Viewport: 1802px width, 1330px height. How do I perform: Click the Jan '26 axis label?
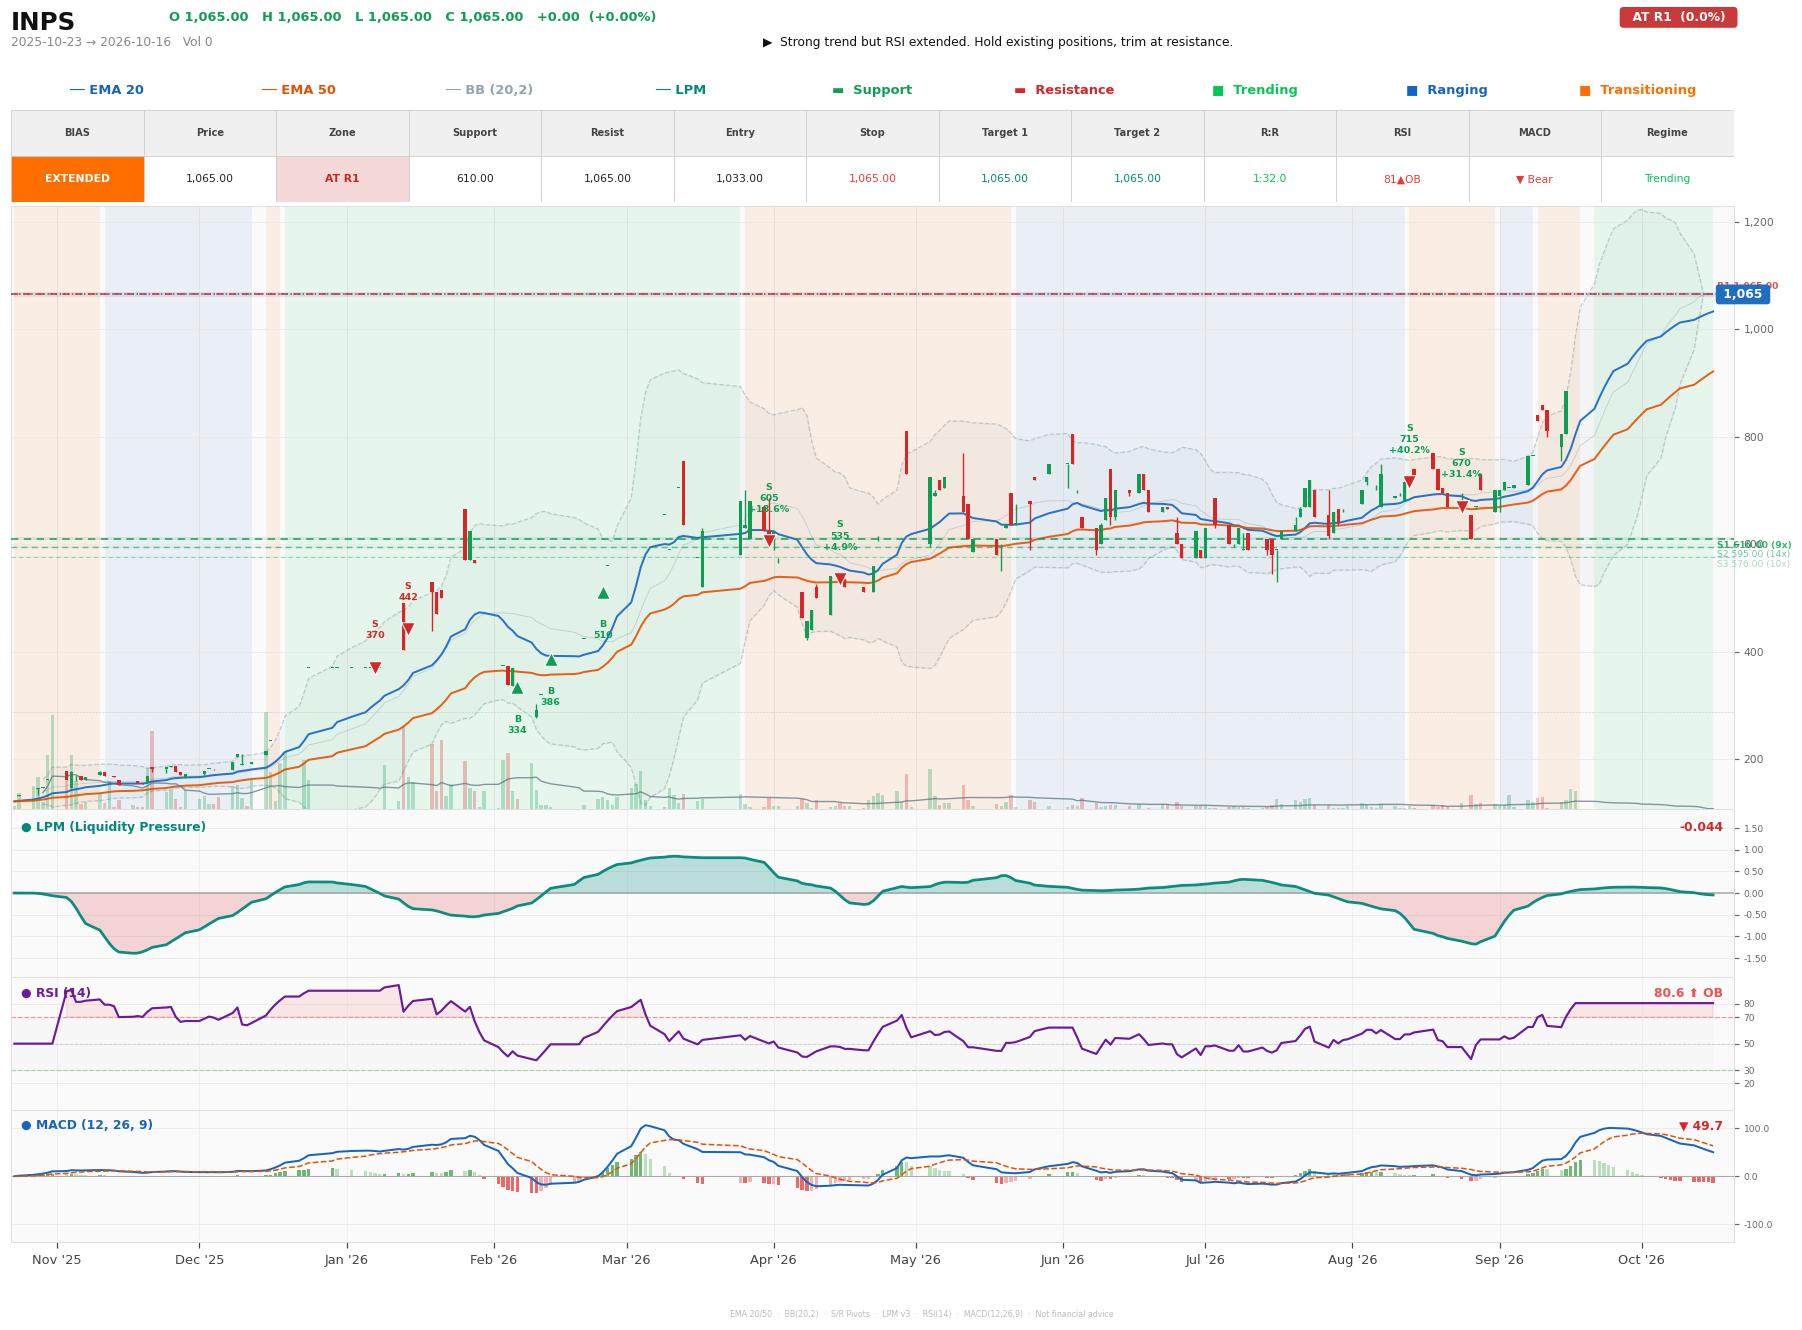pyautogui.click(x=346, y=1260)
